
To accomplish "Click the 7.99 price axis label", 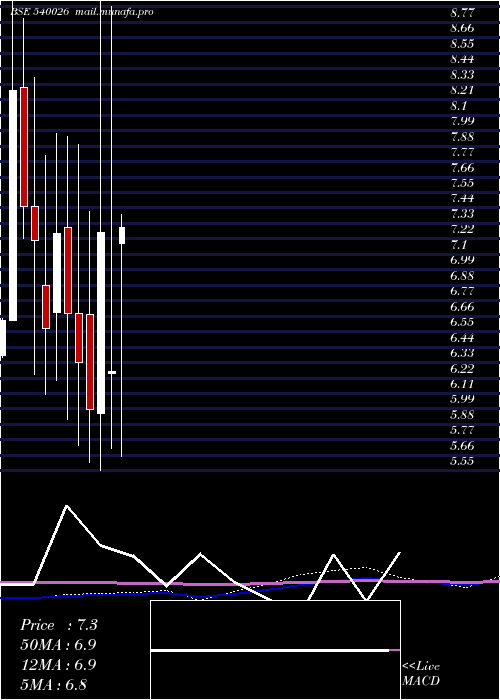I will point(462,121).
